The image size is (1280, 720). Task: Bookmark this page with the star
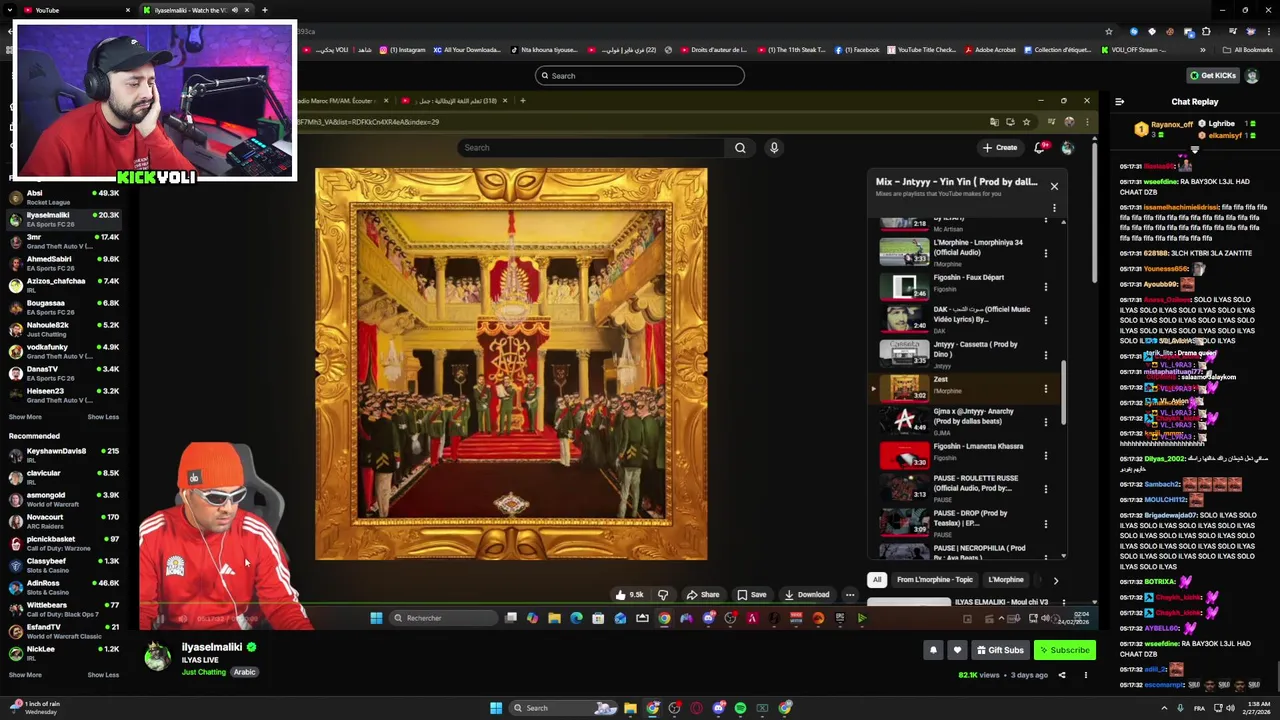(x=1108, y=31)
